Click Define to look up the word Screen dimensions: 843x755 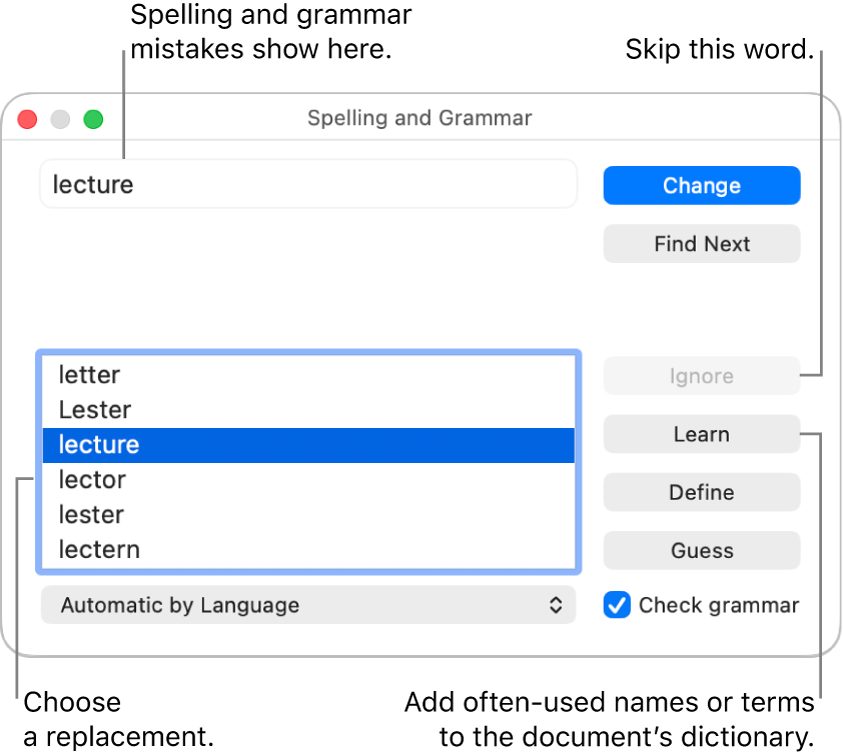(701, 491)
